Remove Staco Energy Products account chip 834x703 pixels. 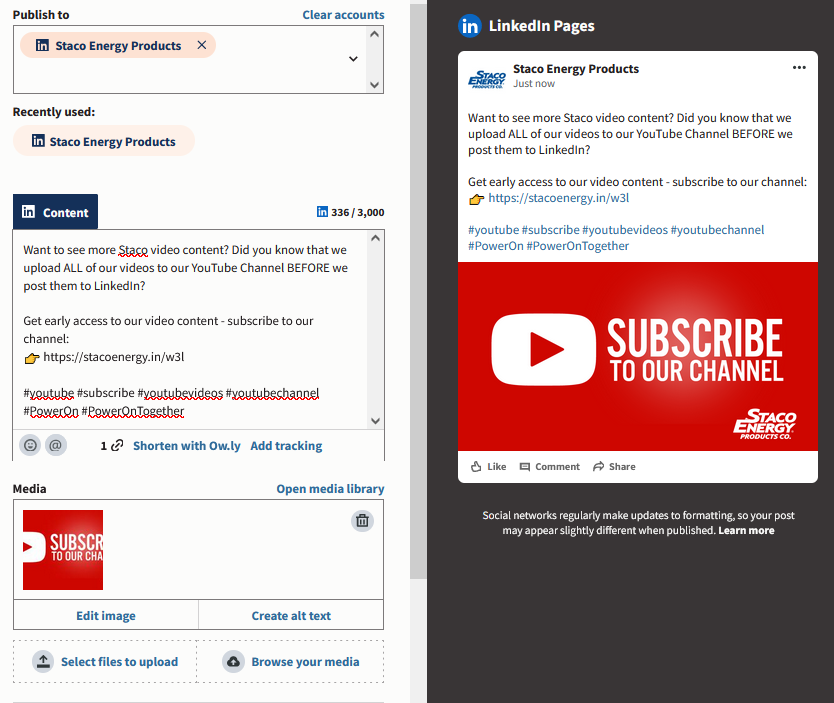[x=202, y=45]
